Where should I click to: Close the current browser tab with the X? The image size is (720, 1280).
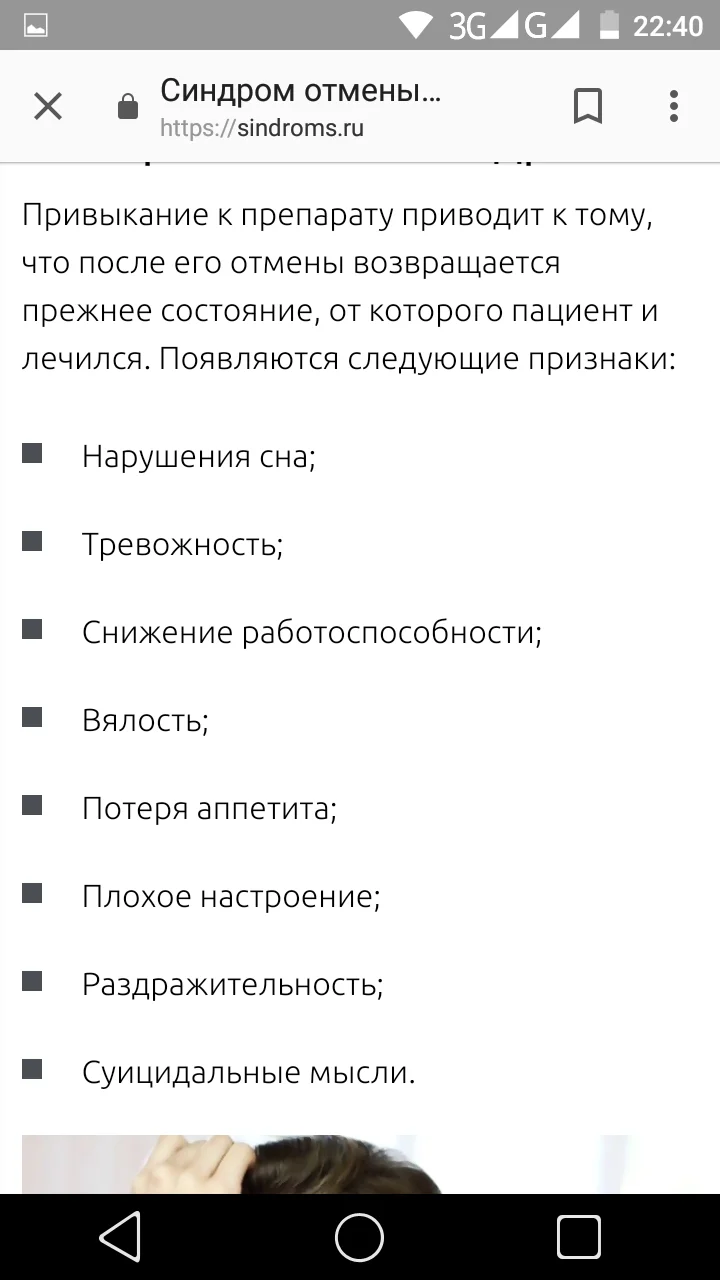point(47,105)
